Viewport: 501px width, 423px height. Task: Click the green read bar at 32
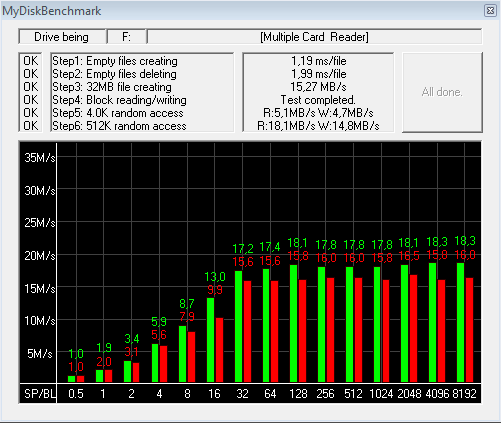239,326
